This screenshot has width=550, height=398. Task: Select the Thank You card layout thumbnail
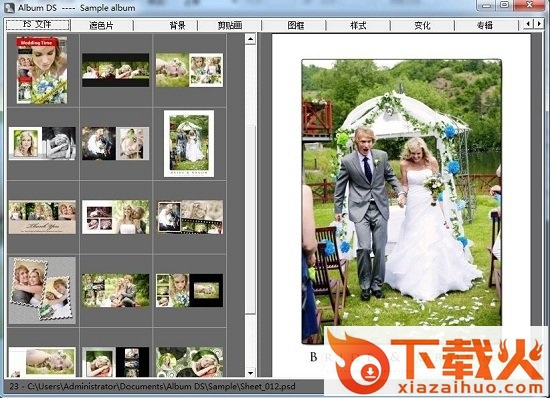point(42,217)
